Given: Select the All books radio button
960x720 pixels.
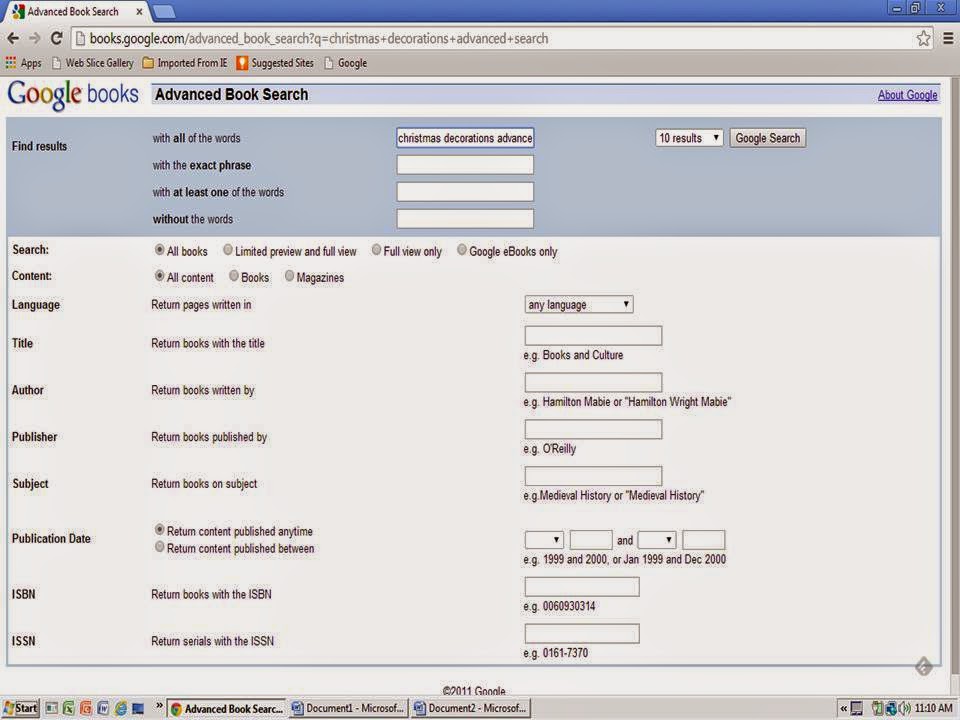Looking at the screenshot, I should tap(159, 250).
